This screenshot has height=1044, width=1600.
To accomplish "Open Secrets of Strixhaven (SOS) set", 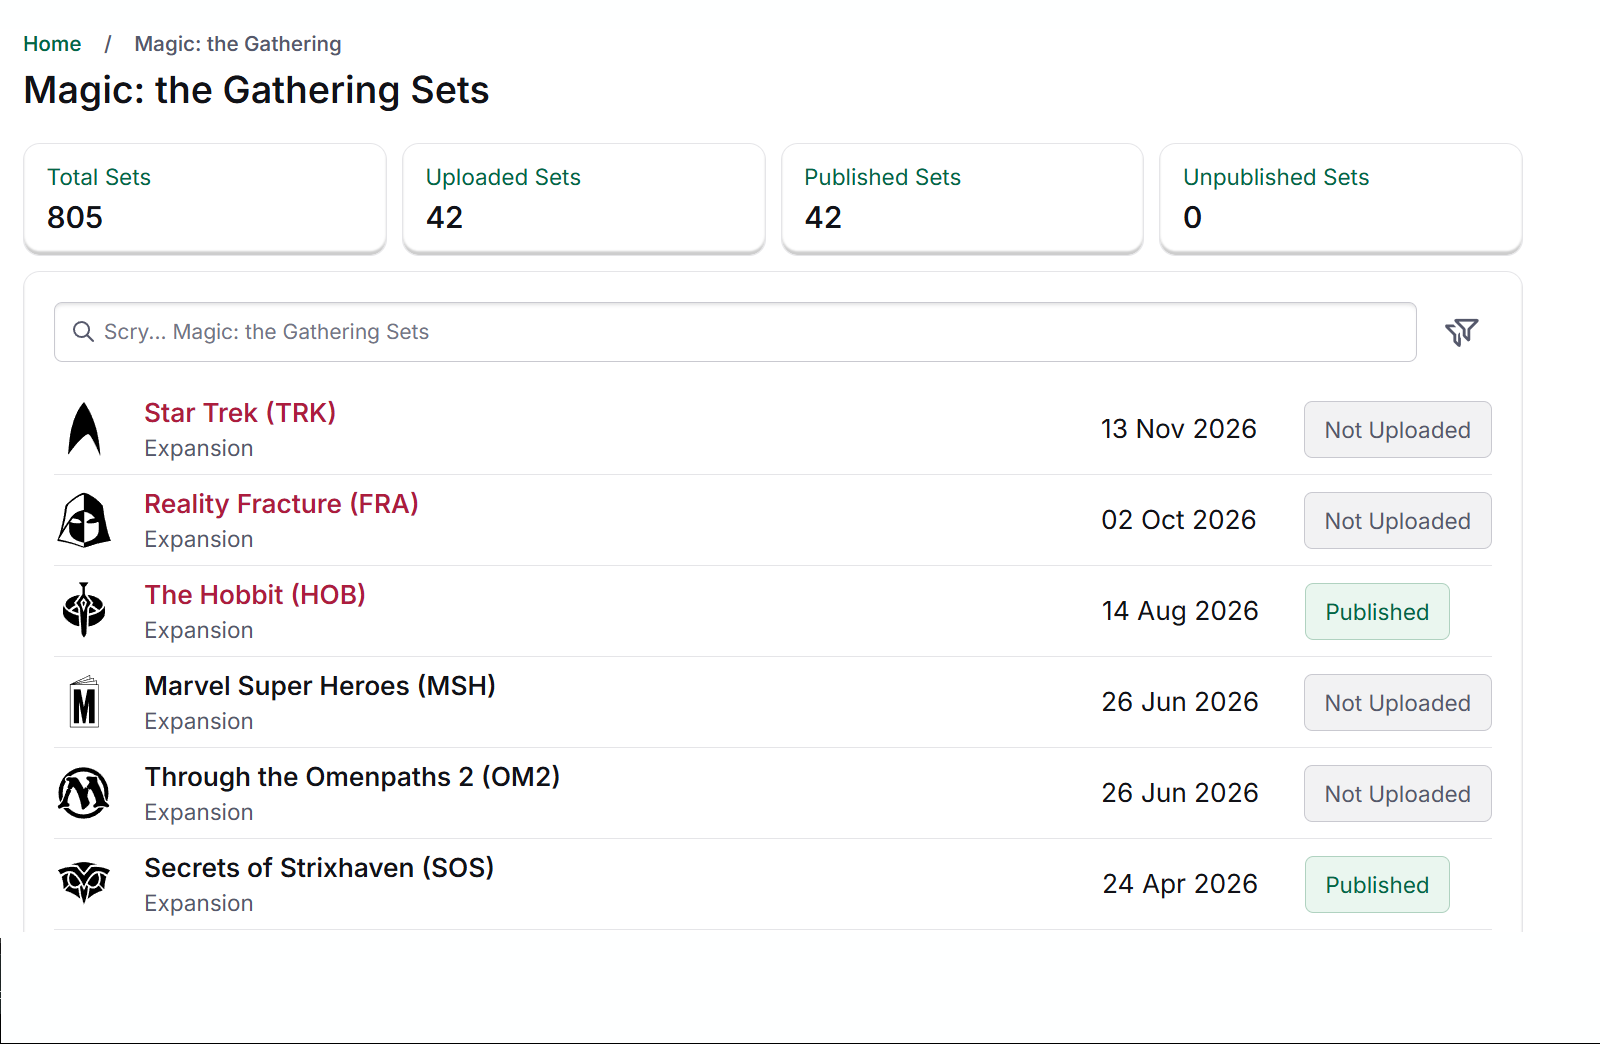I will [x=319, y=868].
